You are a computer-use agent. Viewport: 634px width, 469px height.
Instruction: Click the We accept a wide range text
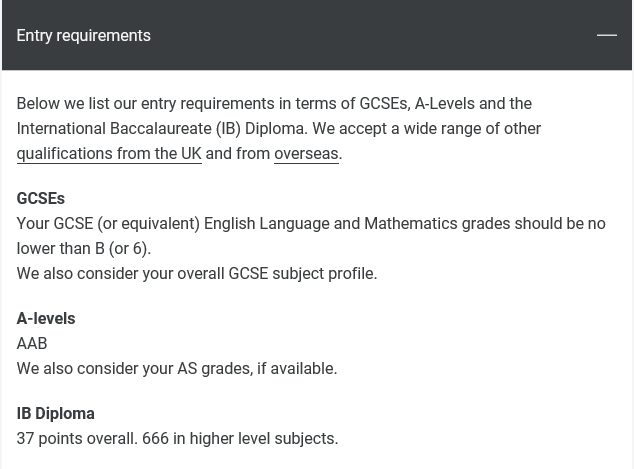coord(427,129)
